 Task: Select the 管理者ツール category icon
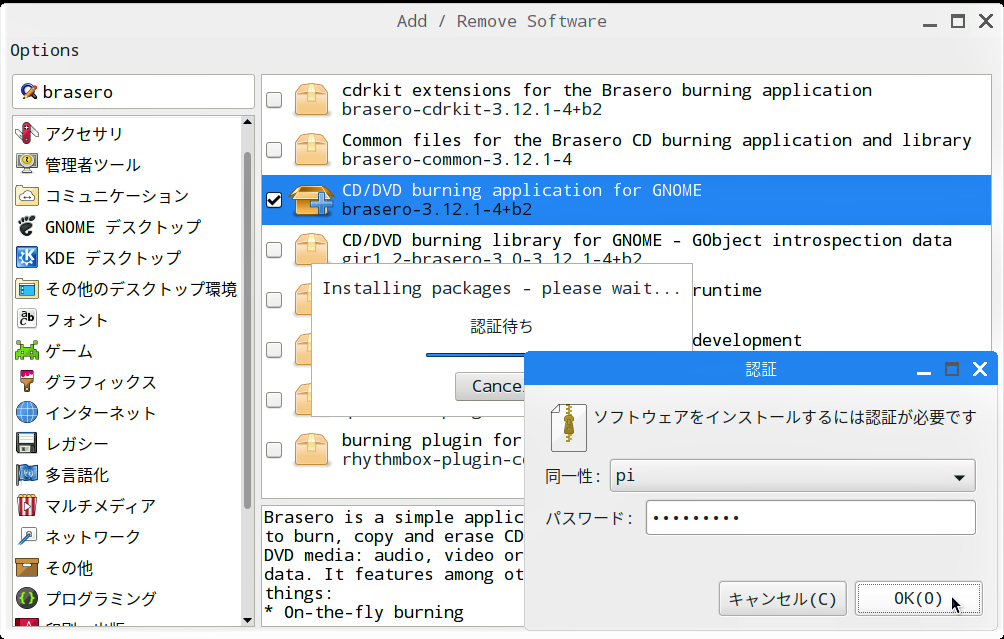click(x=27, y=164)
